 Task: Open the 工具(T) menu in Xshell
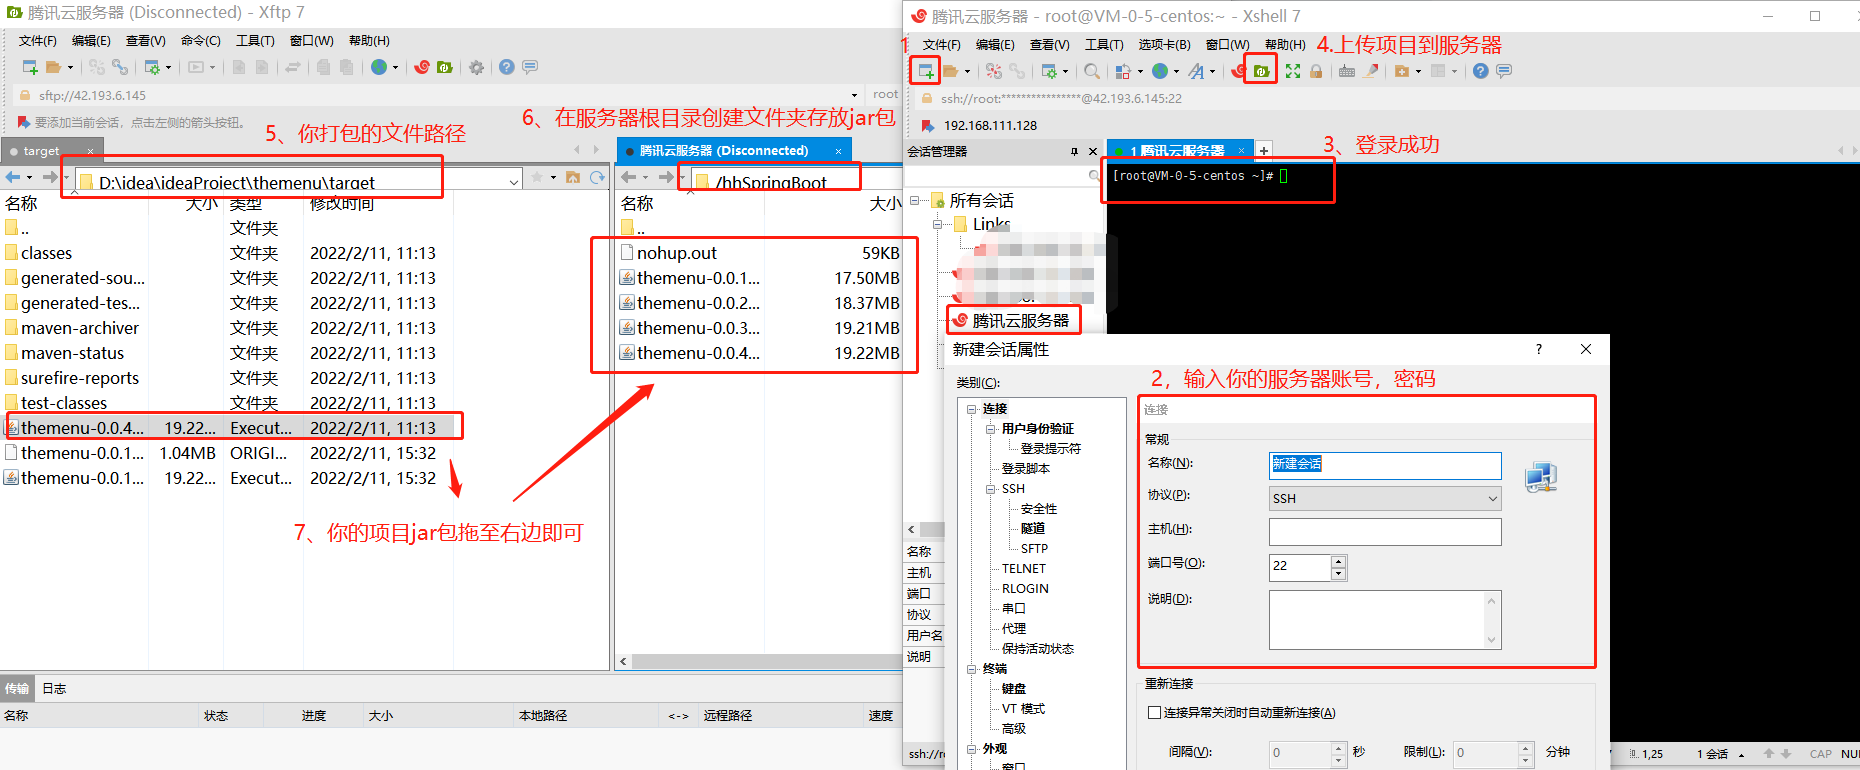click(1104, 45)
